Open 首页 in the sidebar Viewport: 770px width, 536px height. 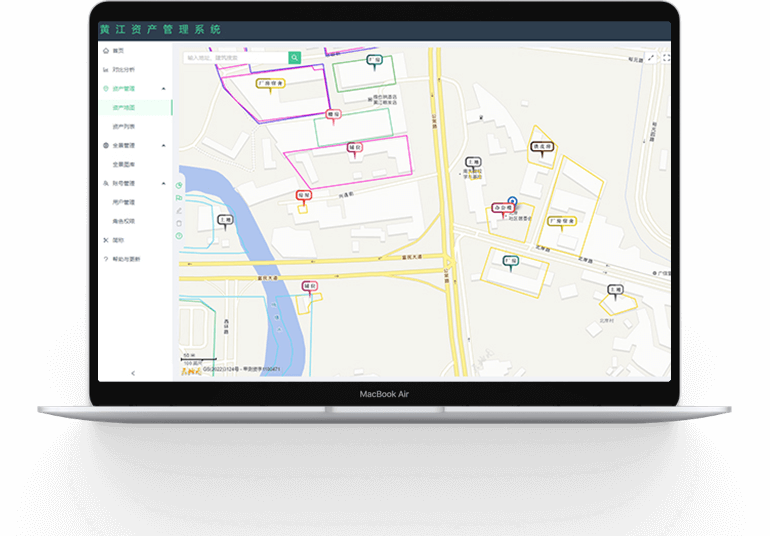pos(118,50)
